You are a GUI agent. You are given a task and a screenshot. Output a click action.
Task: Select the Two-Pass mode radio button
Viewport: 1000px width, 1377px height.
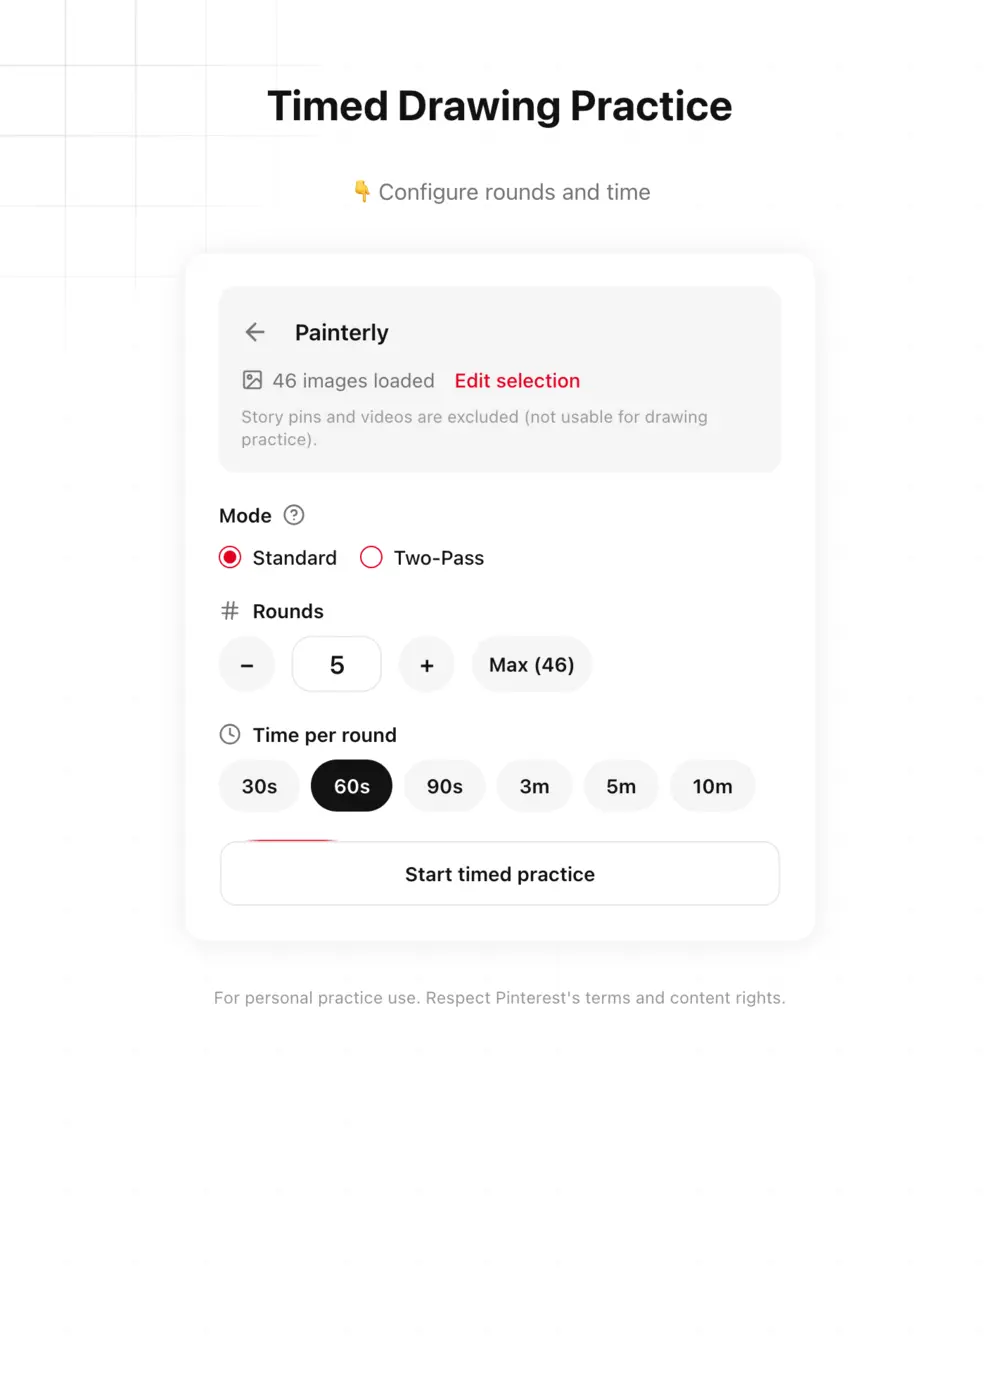coord(371,557)
